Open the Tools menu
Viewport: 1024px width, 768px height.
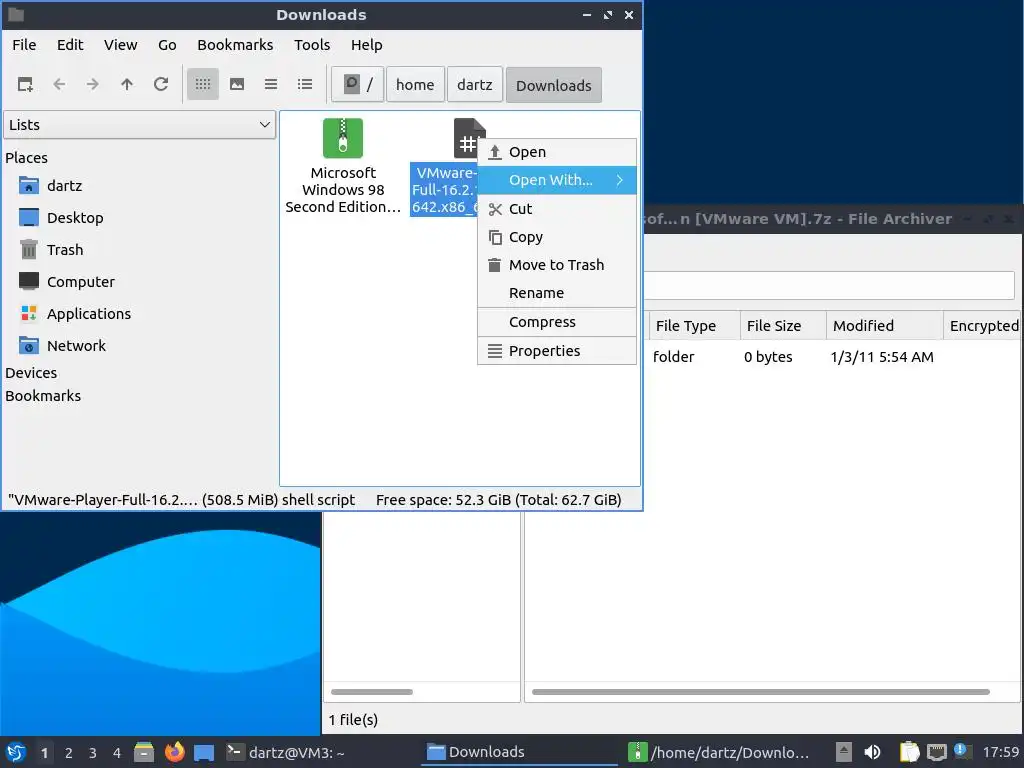[x=312, y=45]
